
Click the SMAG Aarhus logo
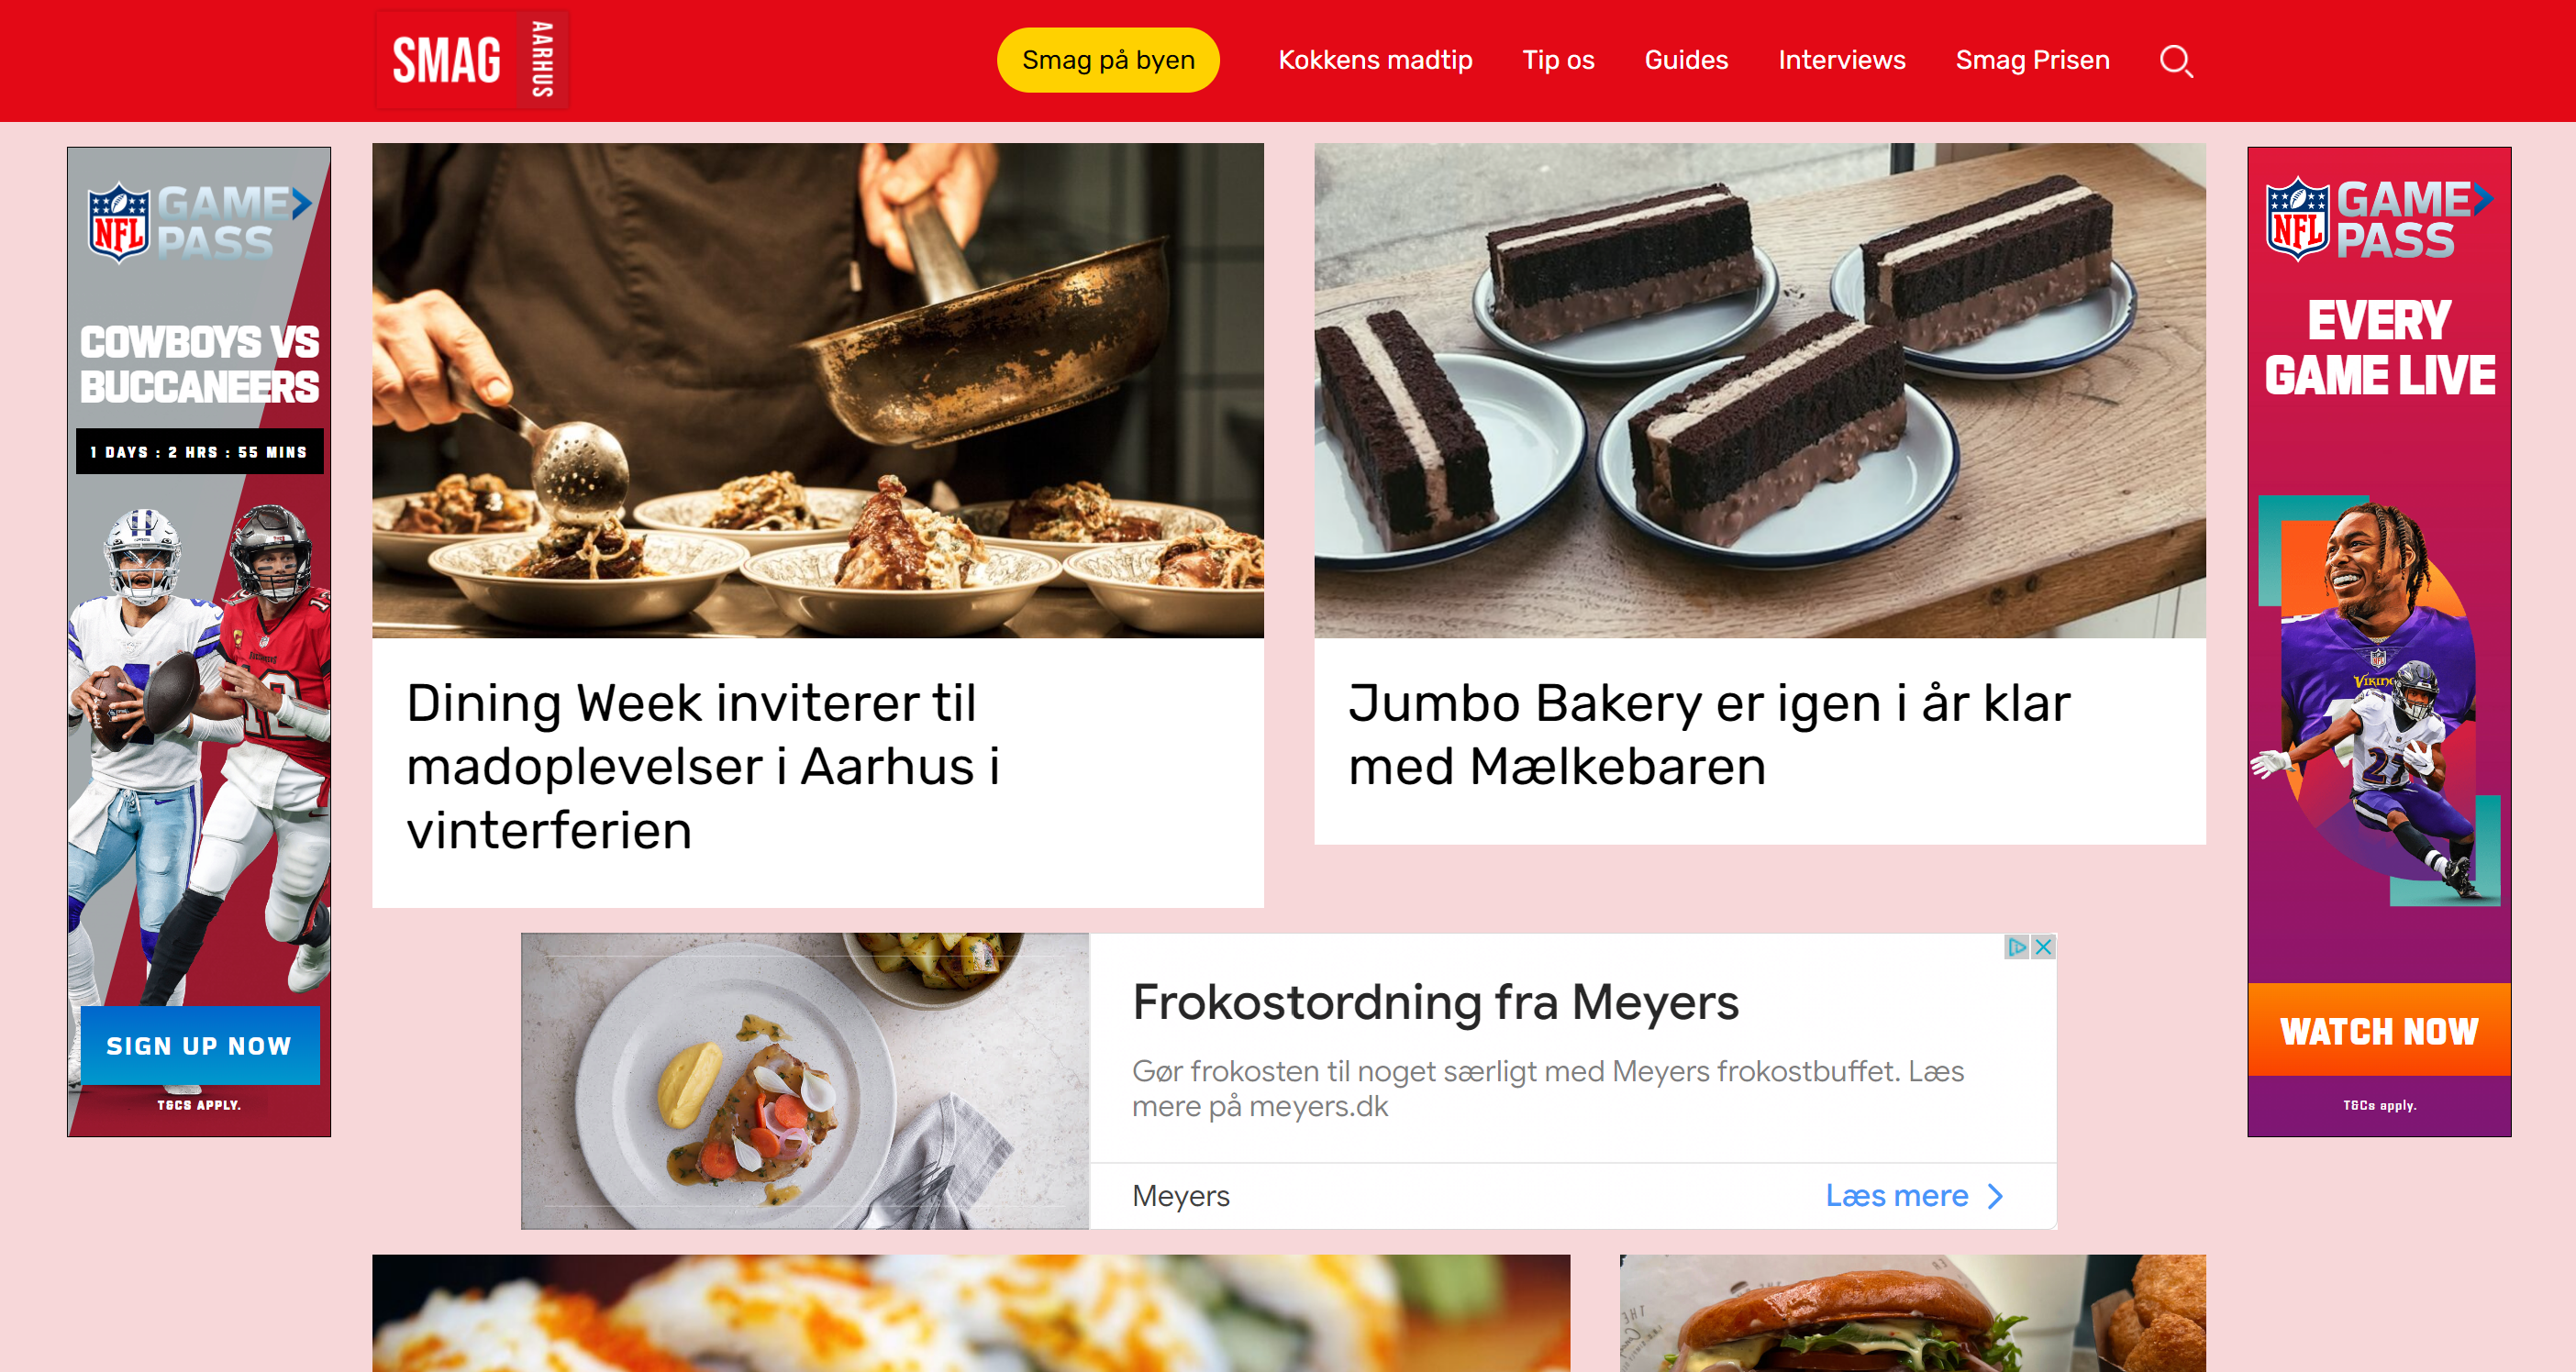click(471, 59)
